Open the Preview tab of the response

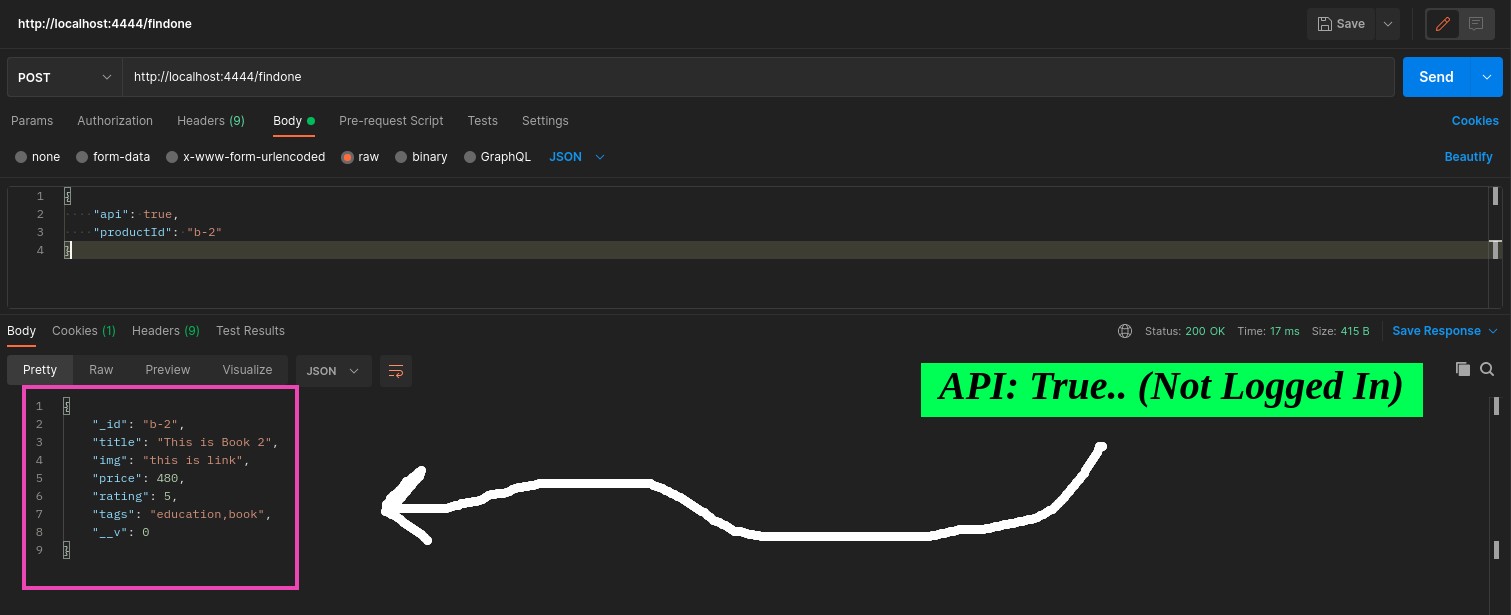[167, 369]
